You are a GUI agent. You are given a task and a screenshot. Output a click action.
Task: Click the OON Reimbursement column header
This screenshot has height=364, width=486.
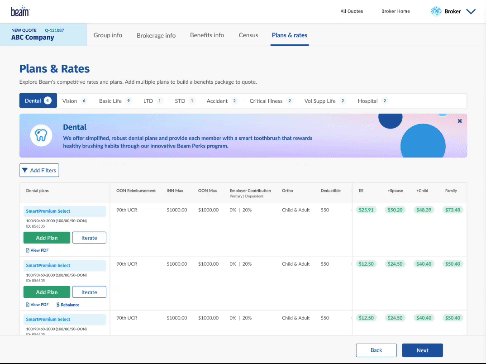136,191
